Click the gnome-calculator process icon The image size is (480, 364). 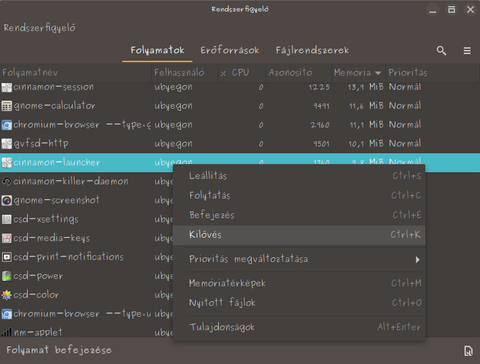6,106
